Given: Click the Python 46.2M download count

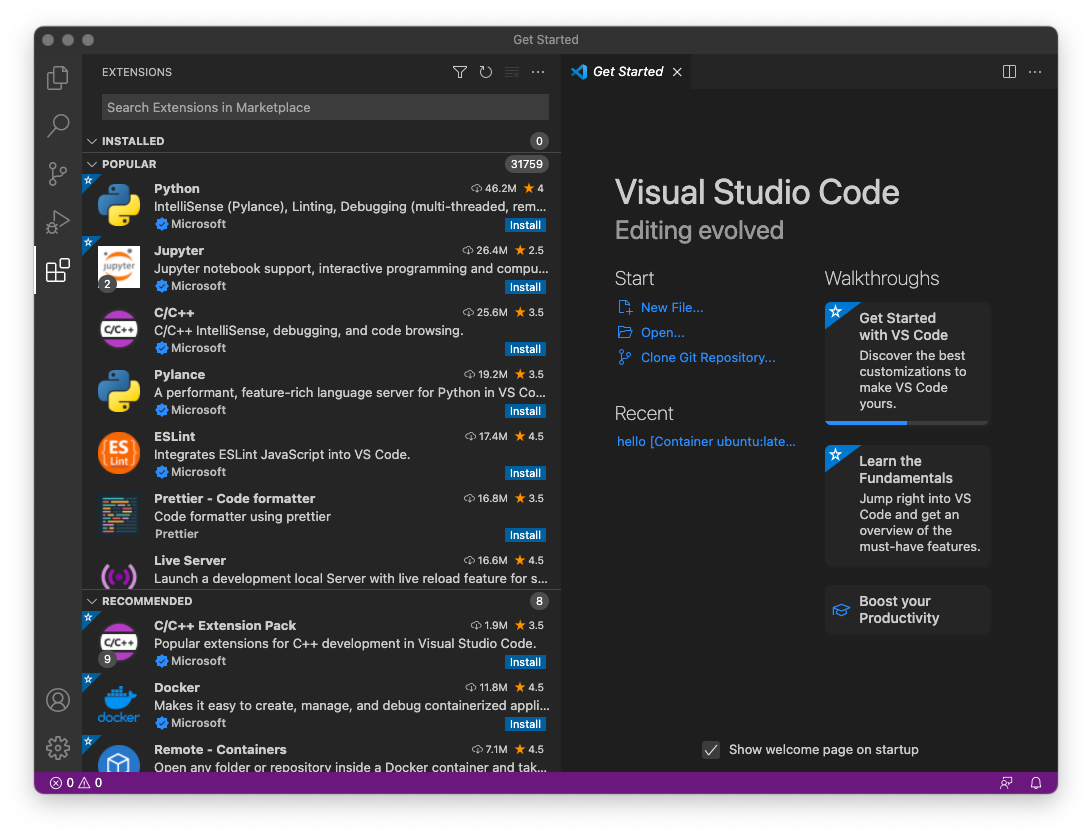Looking at the screenshot, I should 493,188.
